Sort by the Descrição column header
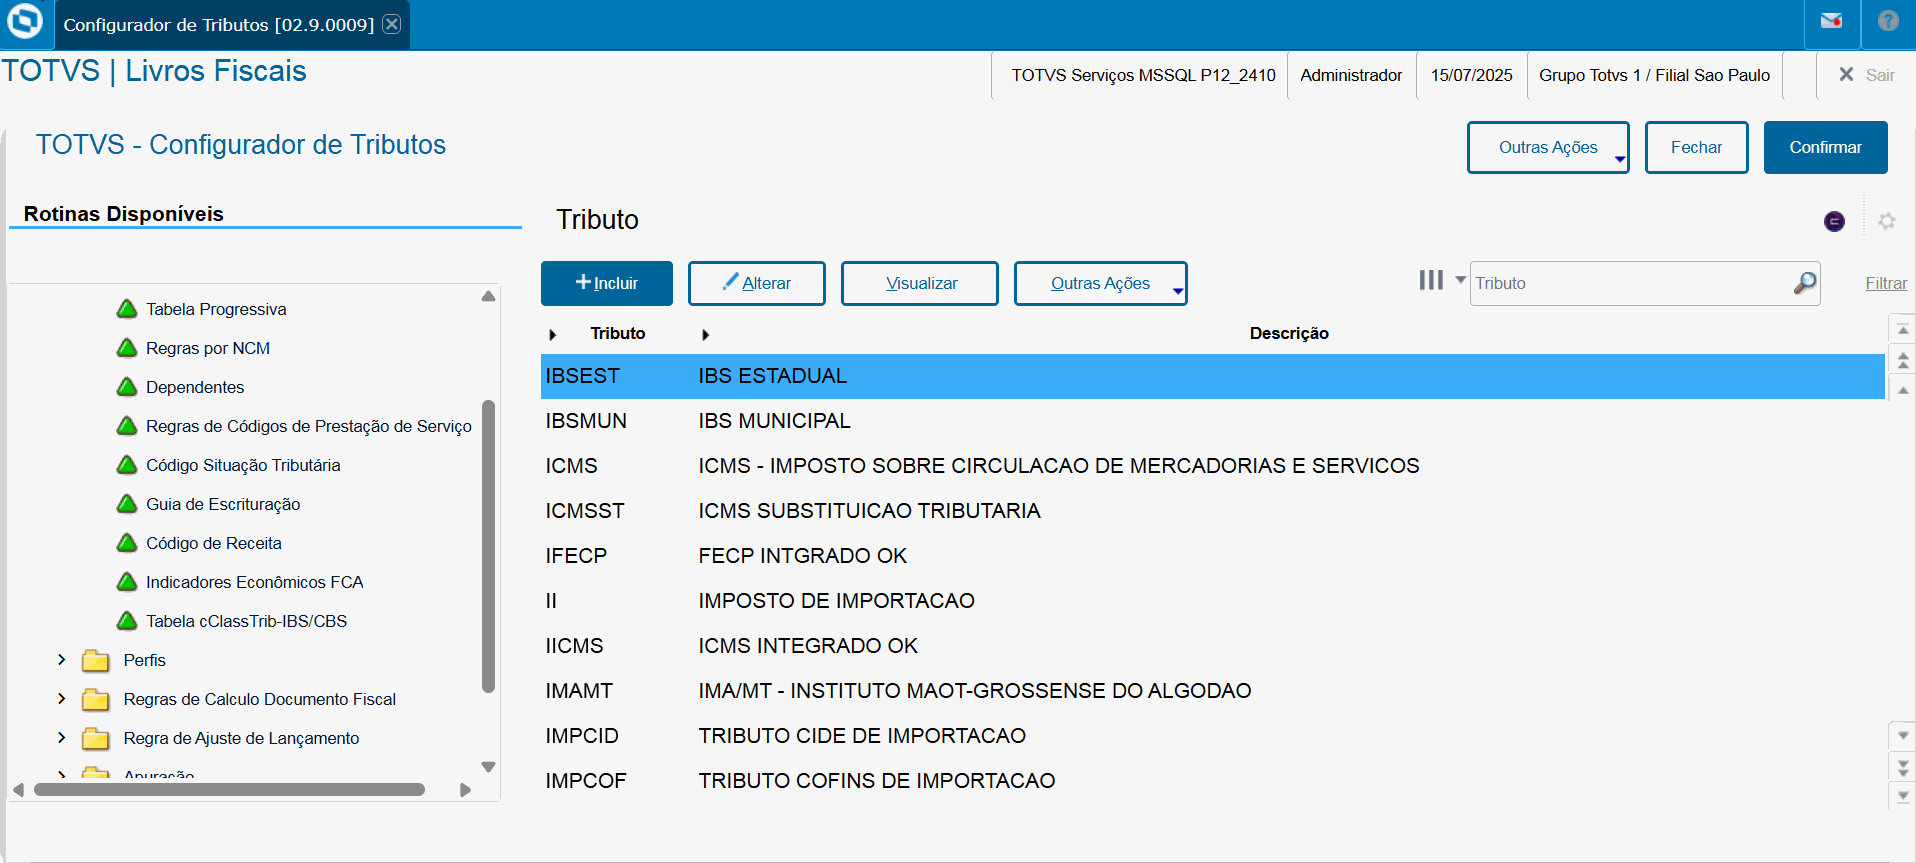 (1289, 333)
